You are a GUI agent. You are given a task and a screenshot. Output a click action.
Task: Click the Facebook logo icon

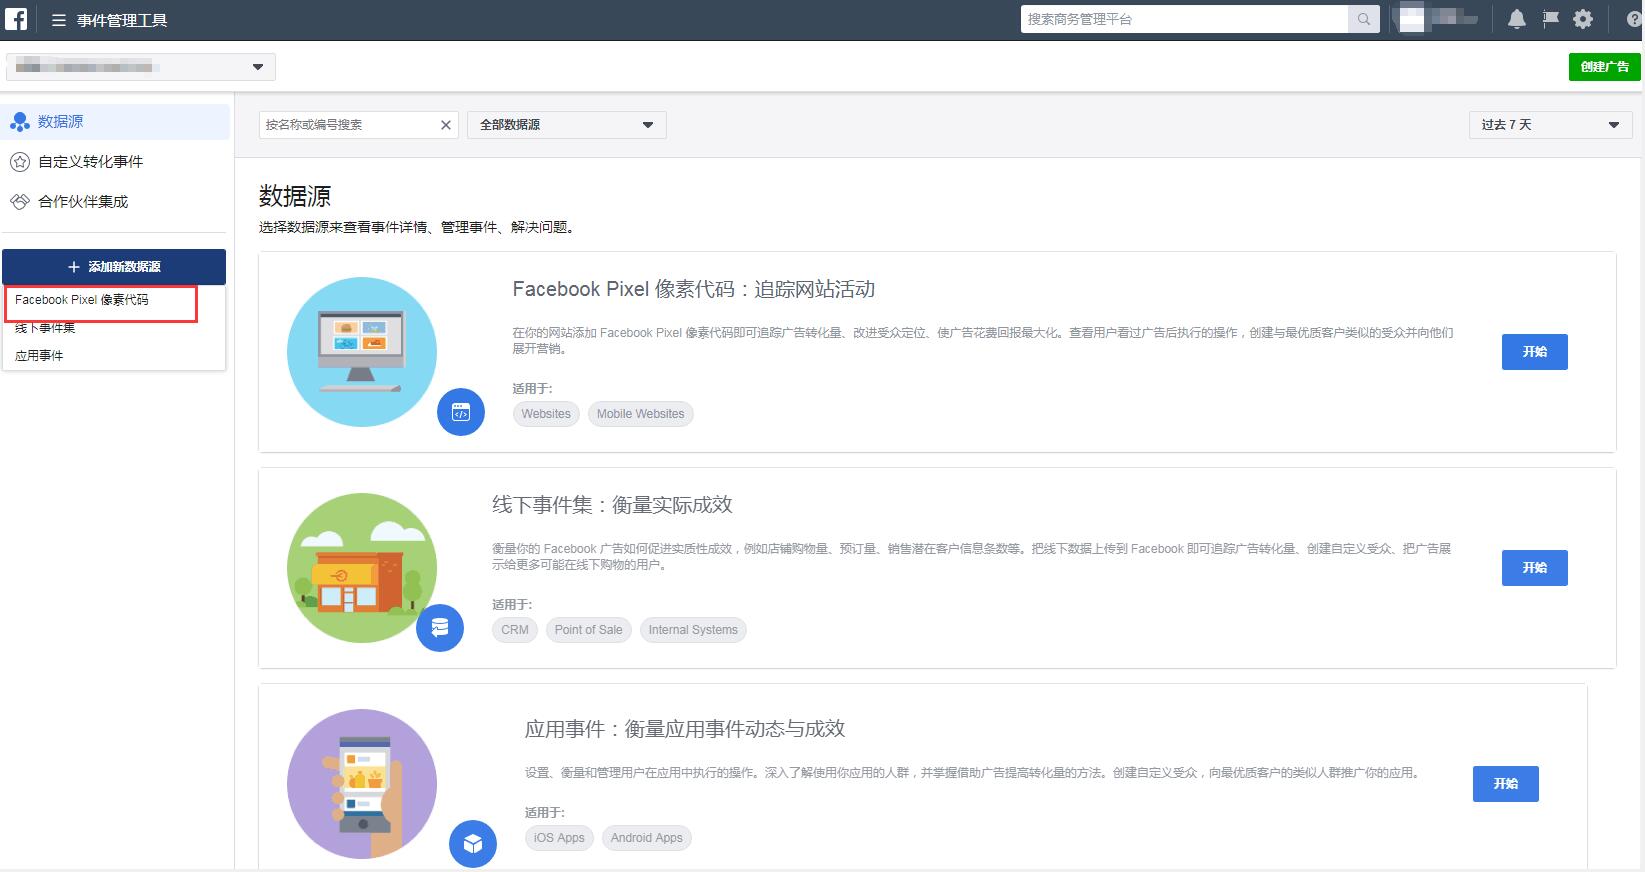click(16, 19)
